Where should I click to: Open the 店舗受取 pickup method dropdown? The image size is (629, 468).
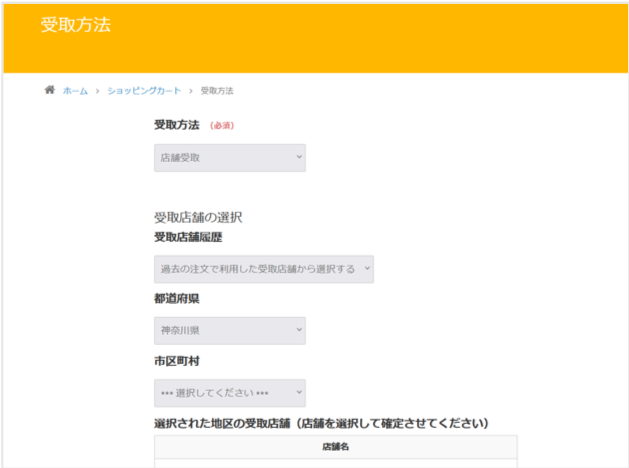(x=230, y=158)
